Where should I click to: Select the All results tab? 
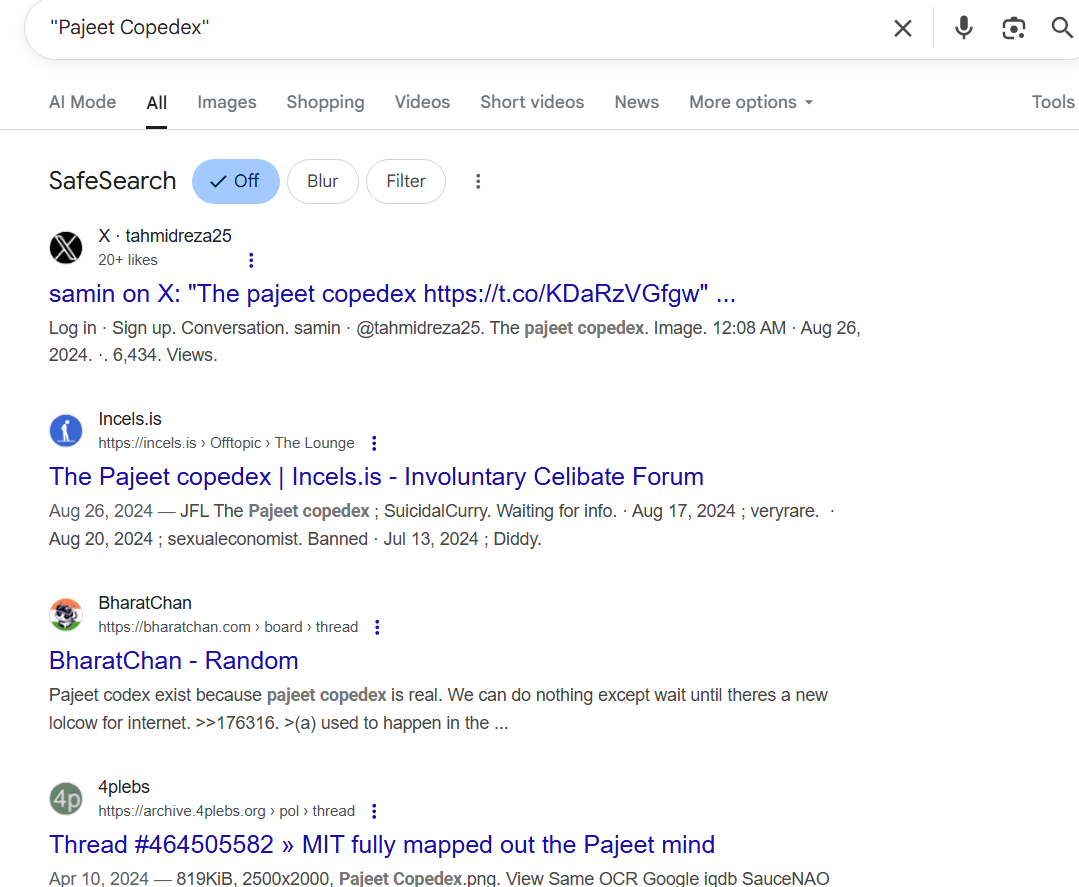tap(156, 103)
